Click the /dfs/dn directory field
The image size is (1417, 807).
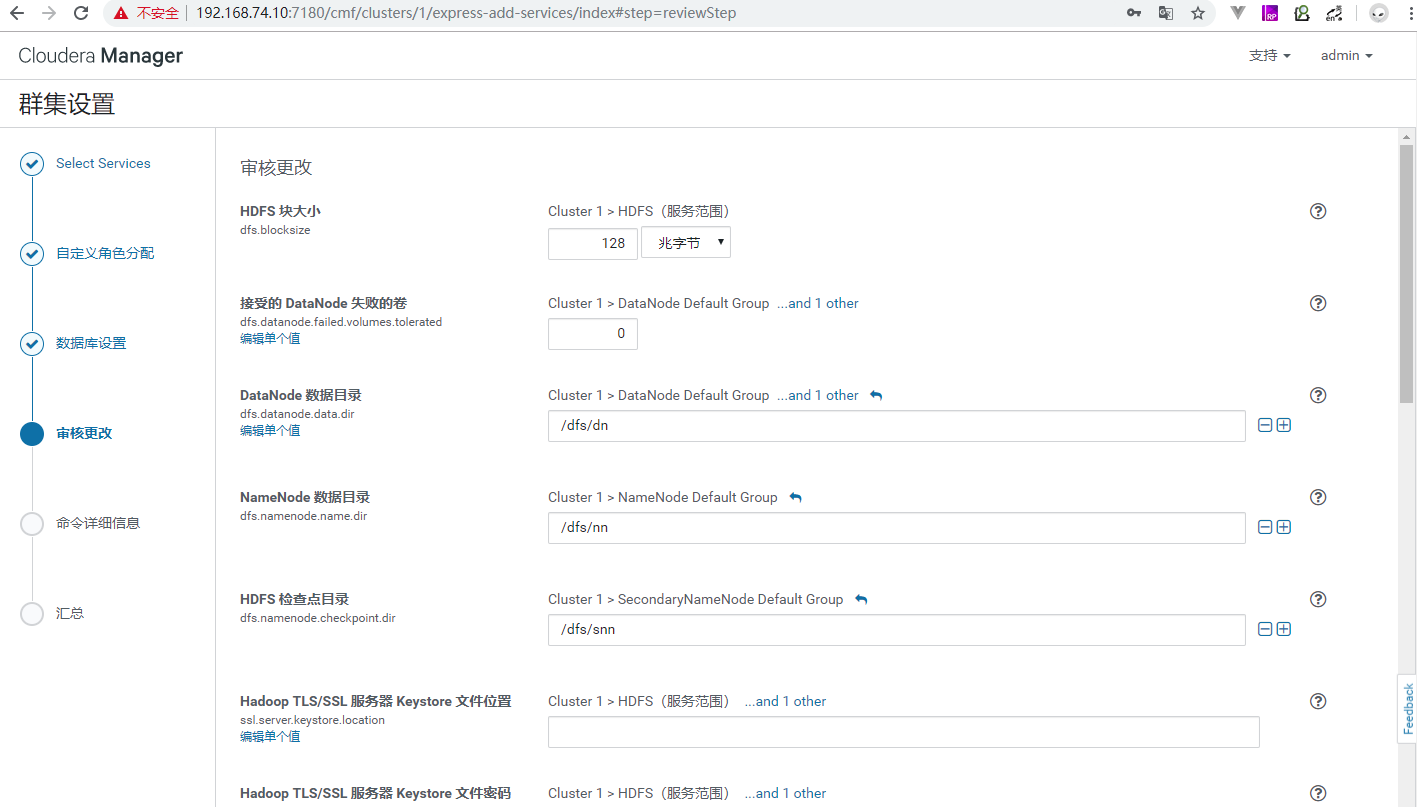tap(897, 425)
